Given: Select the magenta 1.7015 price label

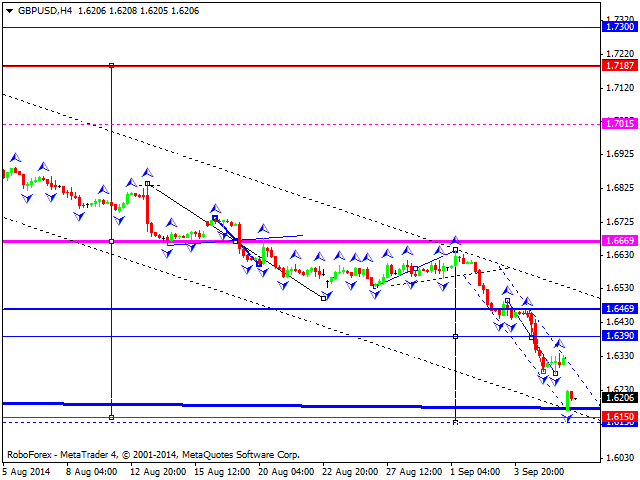Looking at the screenshot, I should [x=619, y=124].
